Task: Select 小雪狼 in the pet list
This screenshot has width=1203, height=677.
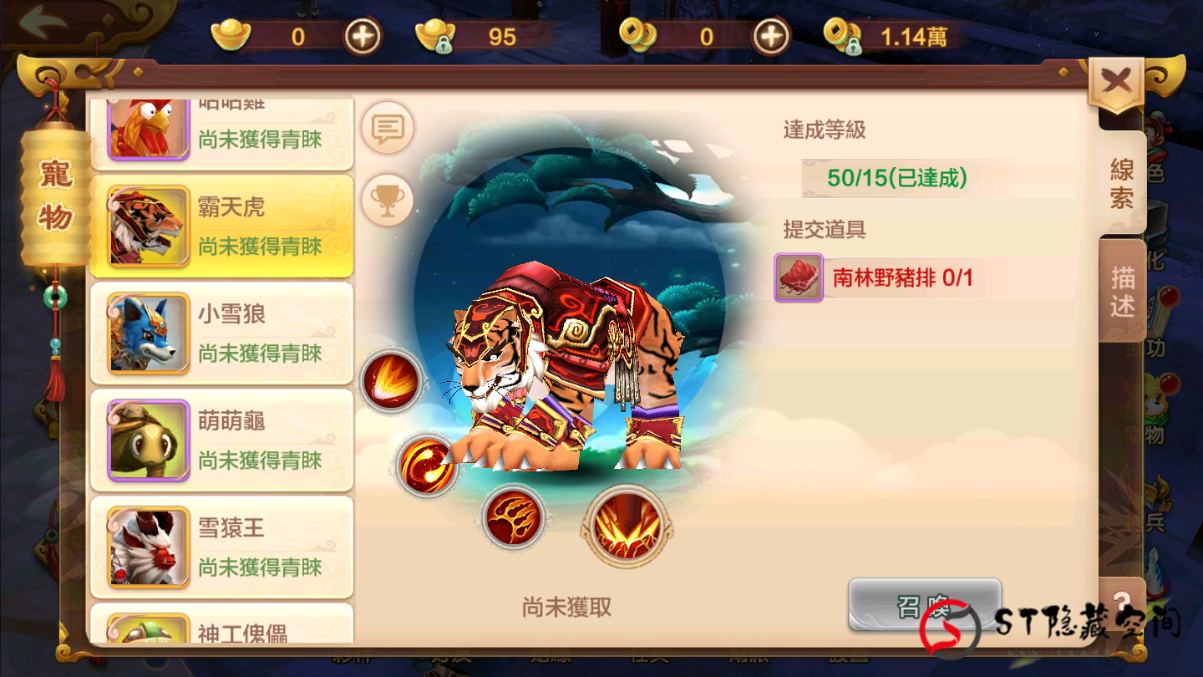Action: click(222, 333)
